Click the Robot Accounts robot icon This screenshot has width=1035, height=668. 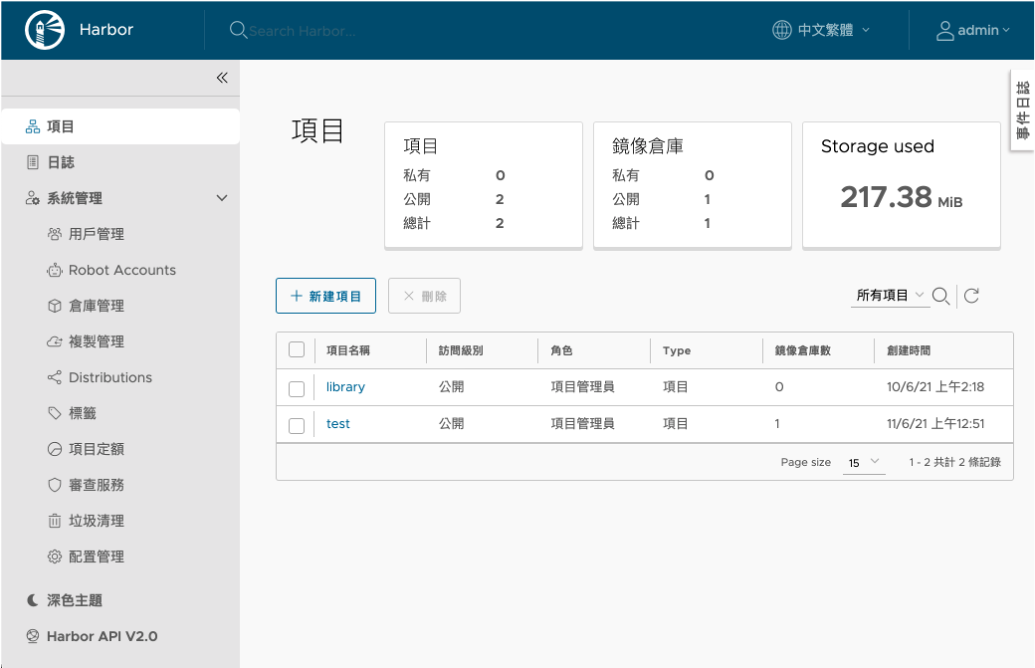tap(54, 270)
